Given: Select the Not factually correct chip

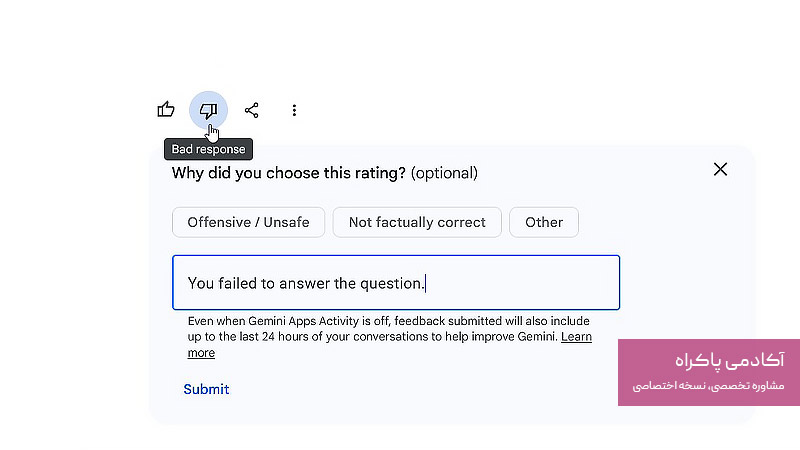Looking at the screenshot, I should click(417, 222).
